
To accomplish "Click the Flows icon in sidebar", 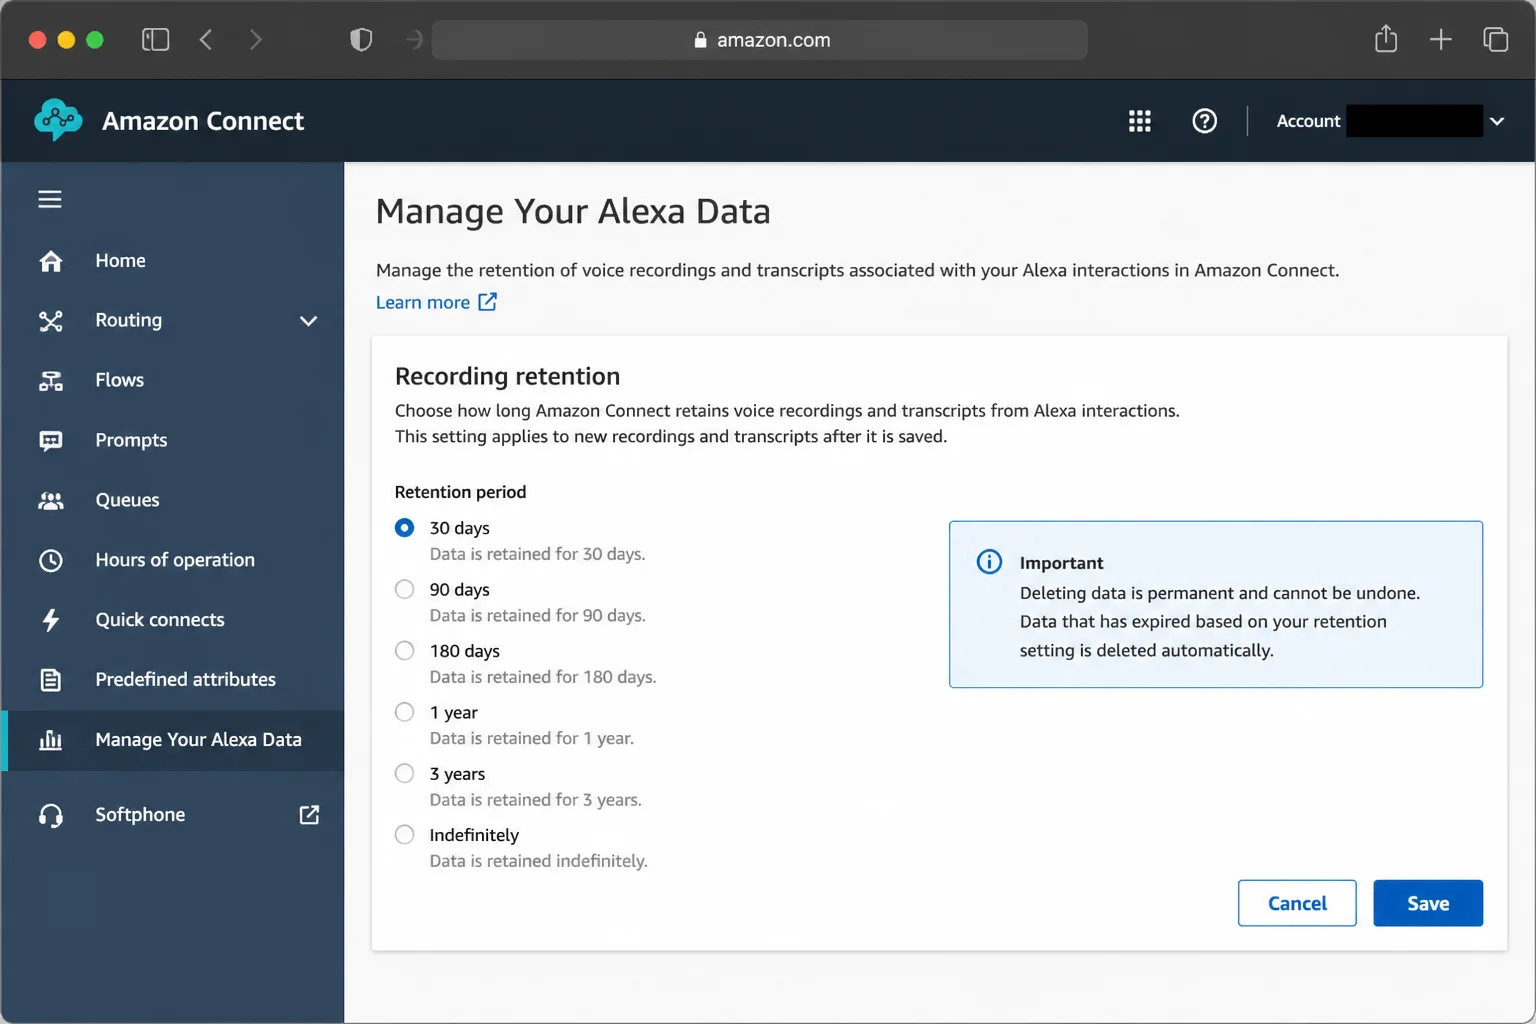I will (x=51, y=381).
